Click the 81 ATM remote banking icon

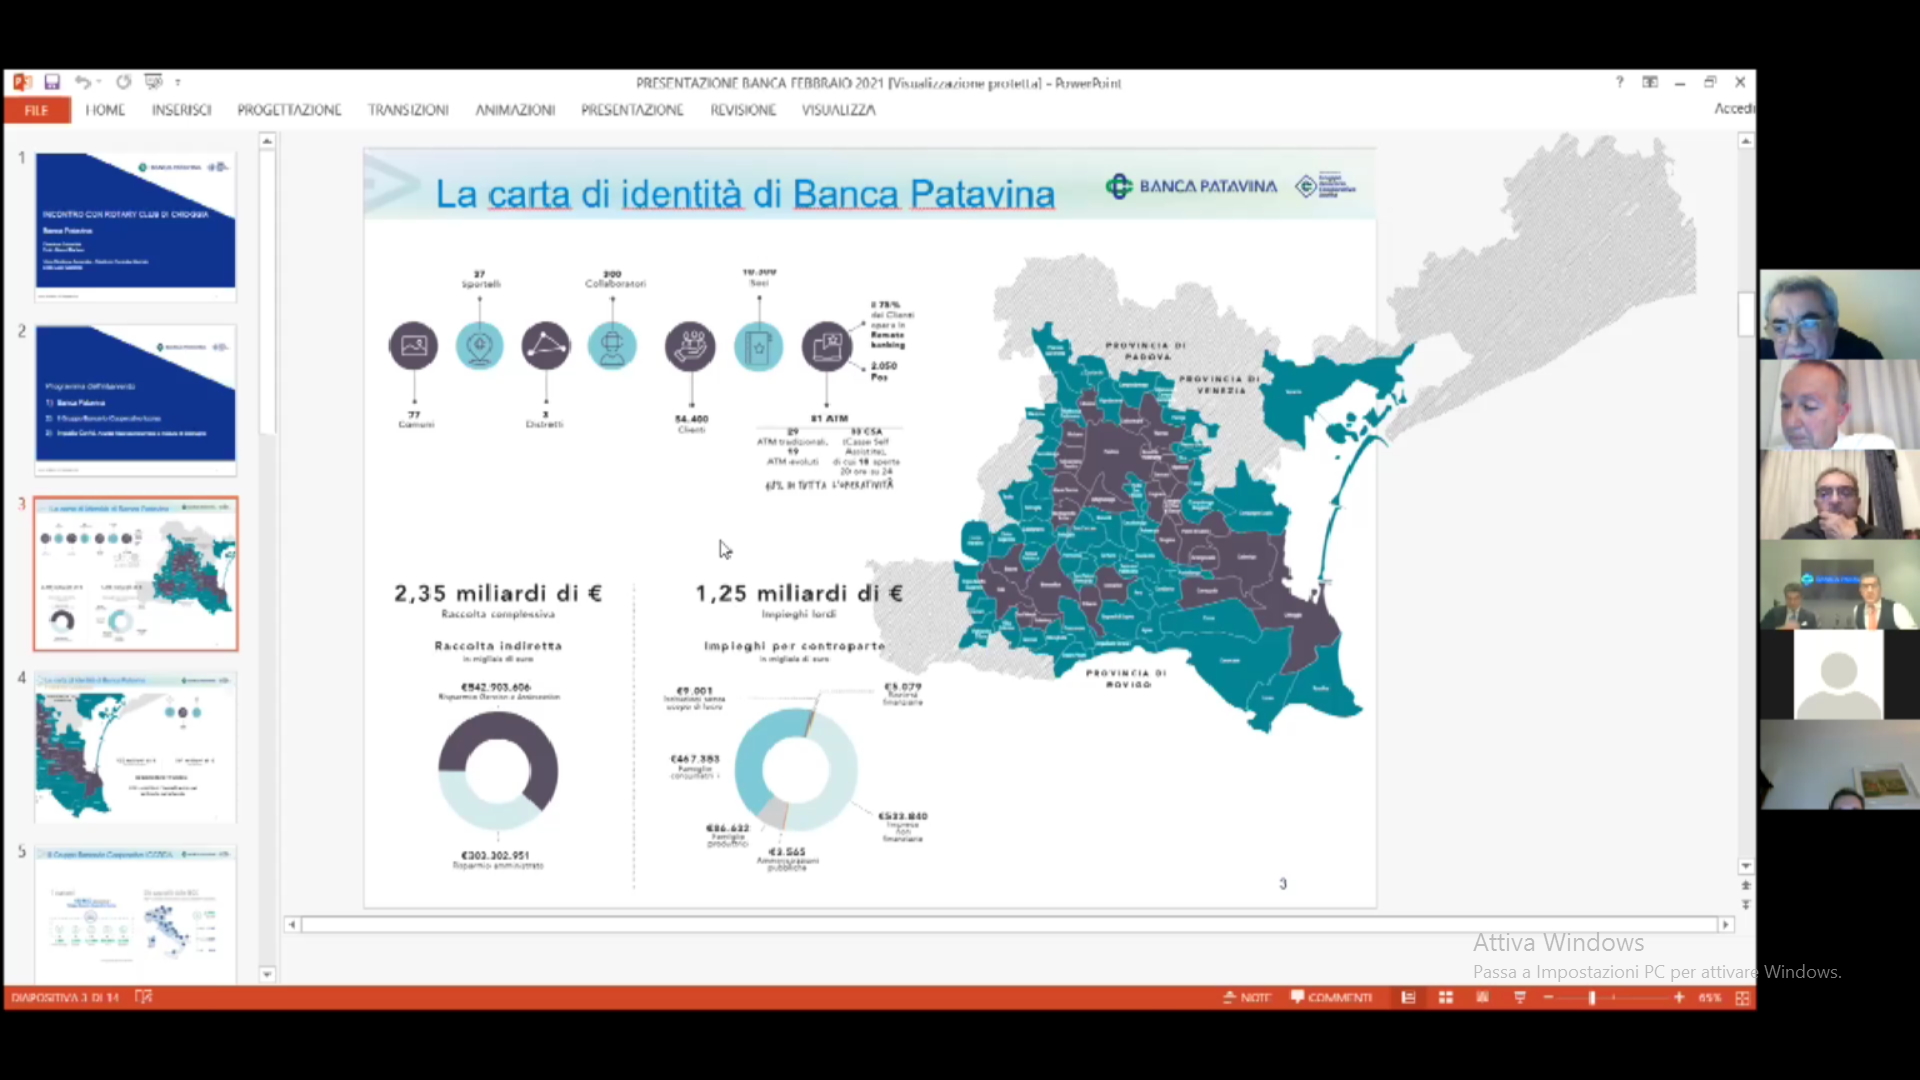[x=827, y=346]
